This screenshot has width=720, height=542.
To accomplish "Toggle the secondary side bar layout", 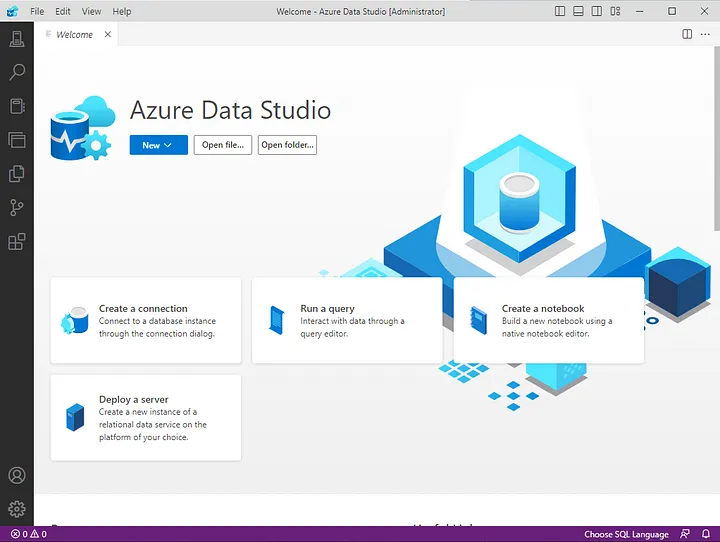I will tap(598, 11).
